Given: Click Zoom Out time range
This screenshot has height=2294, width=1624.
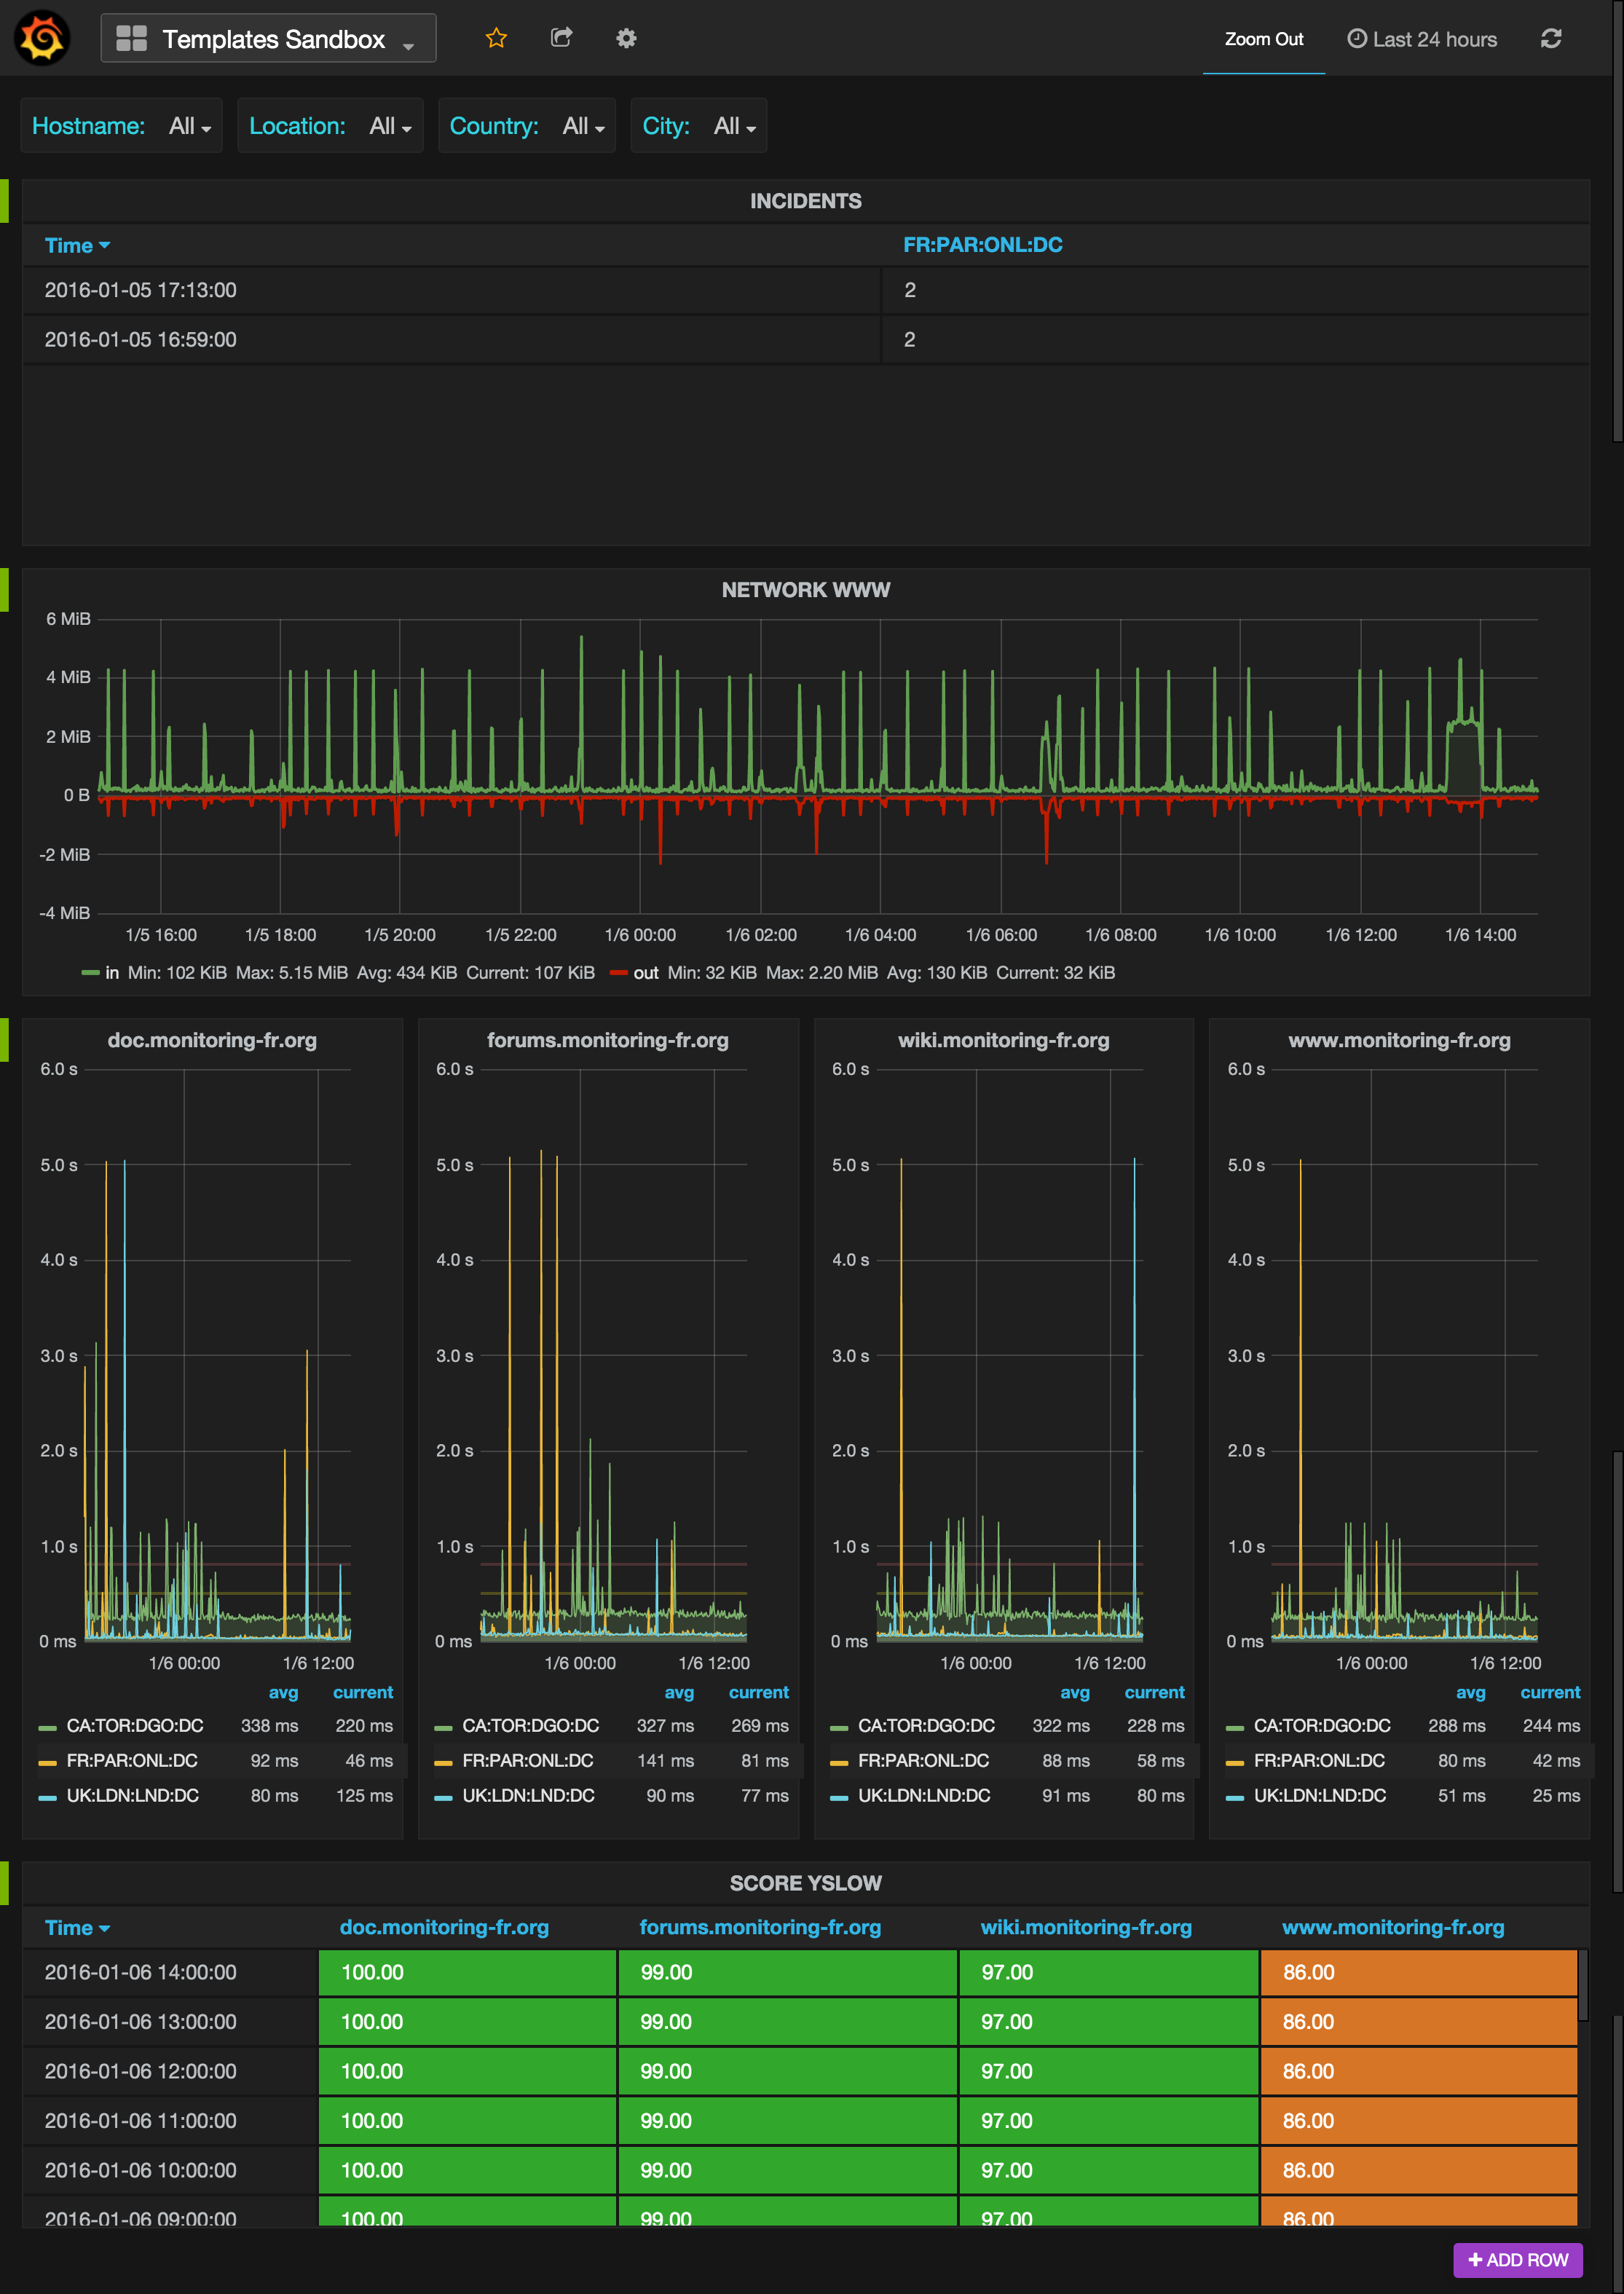Looking at the screenshot, I should coord(1263,39).
